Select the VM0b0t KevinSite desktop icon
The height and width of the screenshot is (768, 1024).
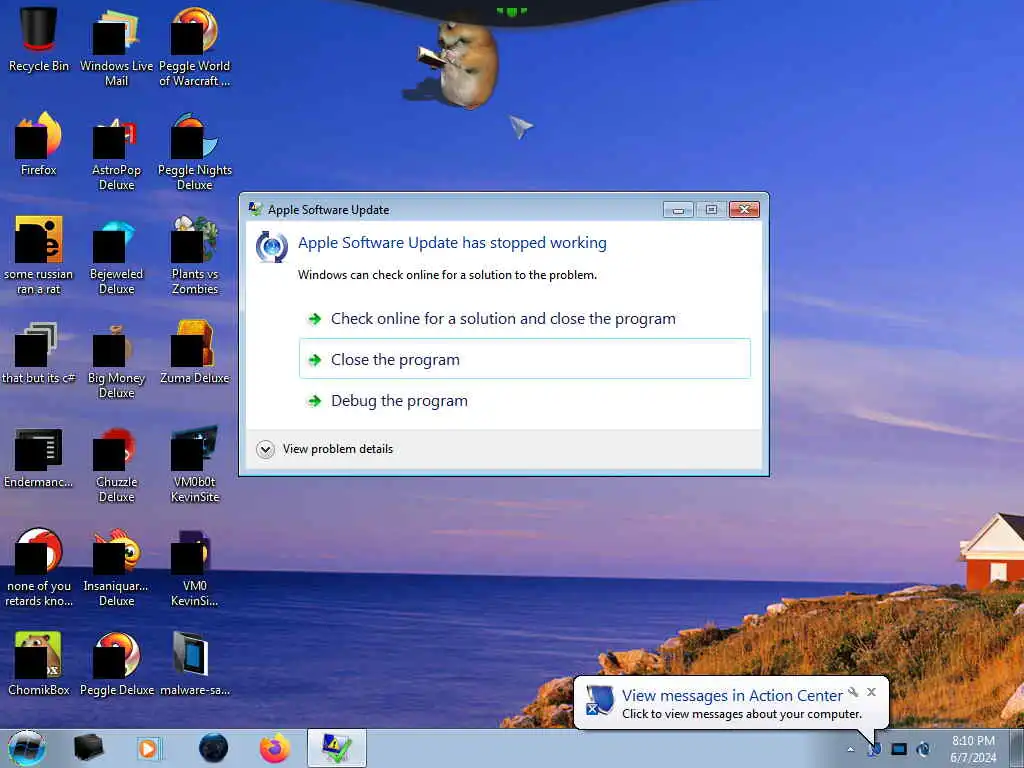[x=195, y=464]
